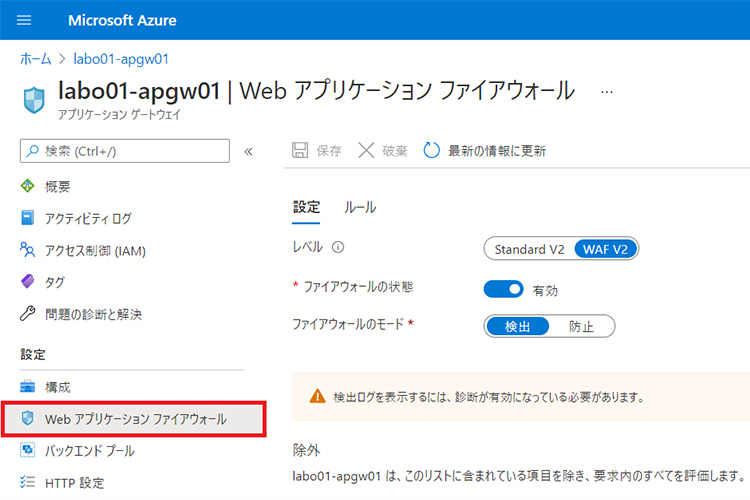This screenshot has width=750, height=500.
Task: Focus the 検索 (Ctrl+/) search box
Action: [x=125, y=151]
